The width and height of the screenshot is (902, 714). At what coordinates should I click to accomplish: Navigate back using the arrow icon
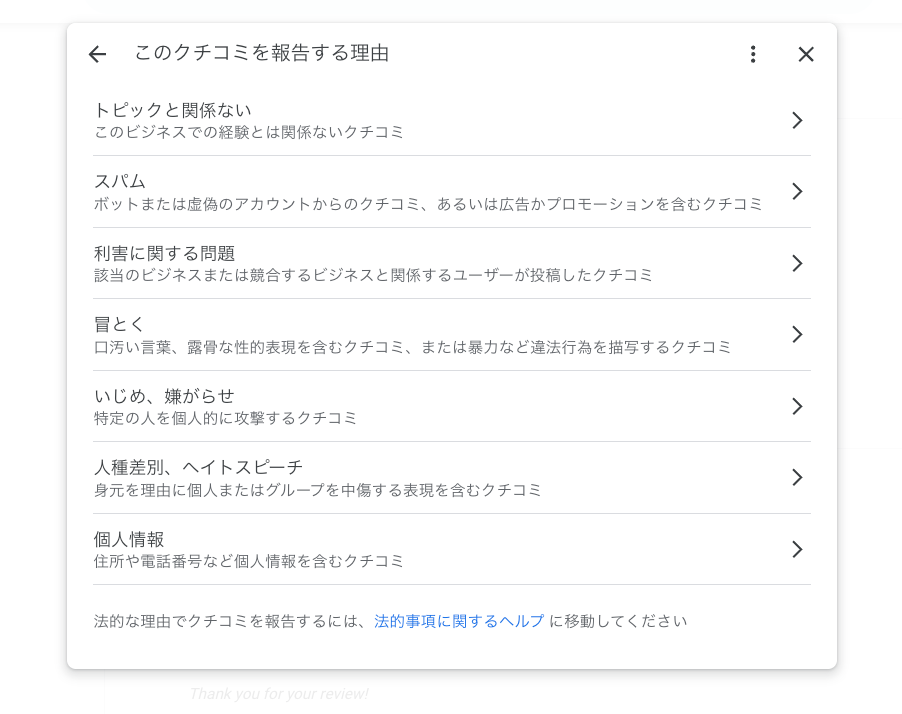coord(96,54)
